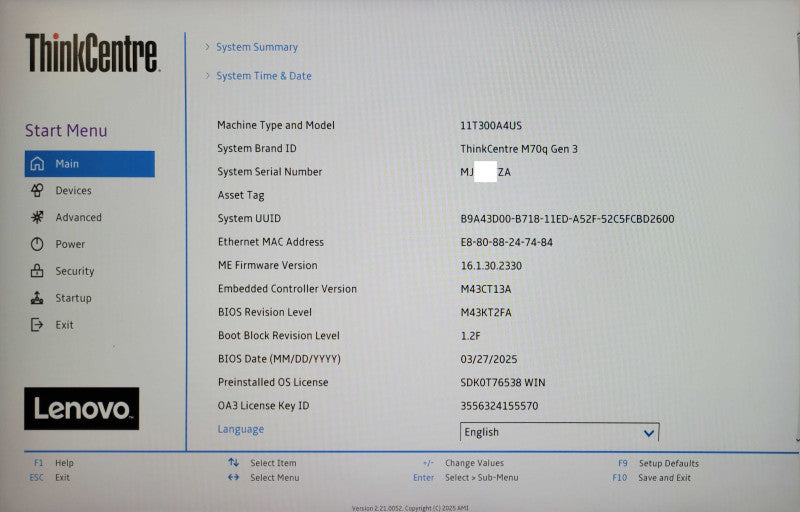Screen dimensions: 800x512
Task: Go to the Advanced menu
Action: (x=79, y=217)
